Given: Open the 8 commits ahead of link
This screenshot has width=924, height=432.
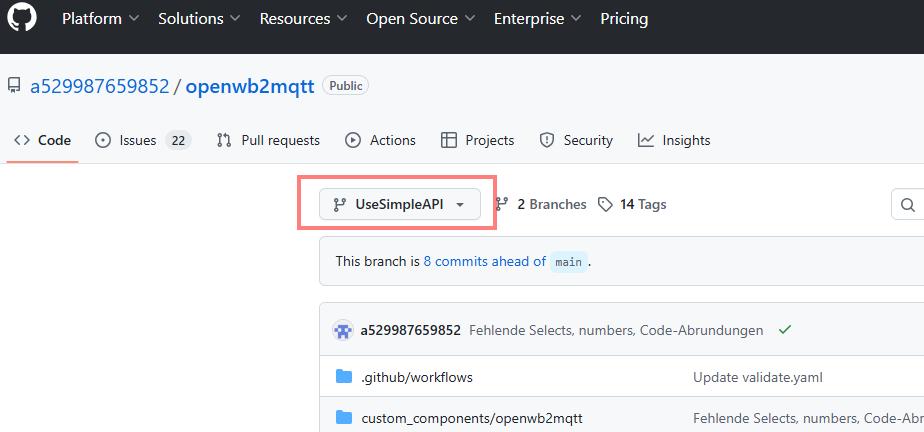Looking at the screenshot, I should (x=484, y=261).
